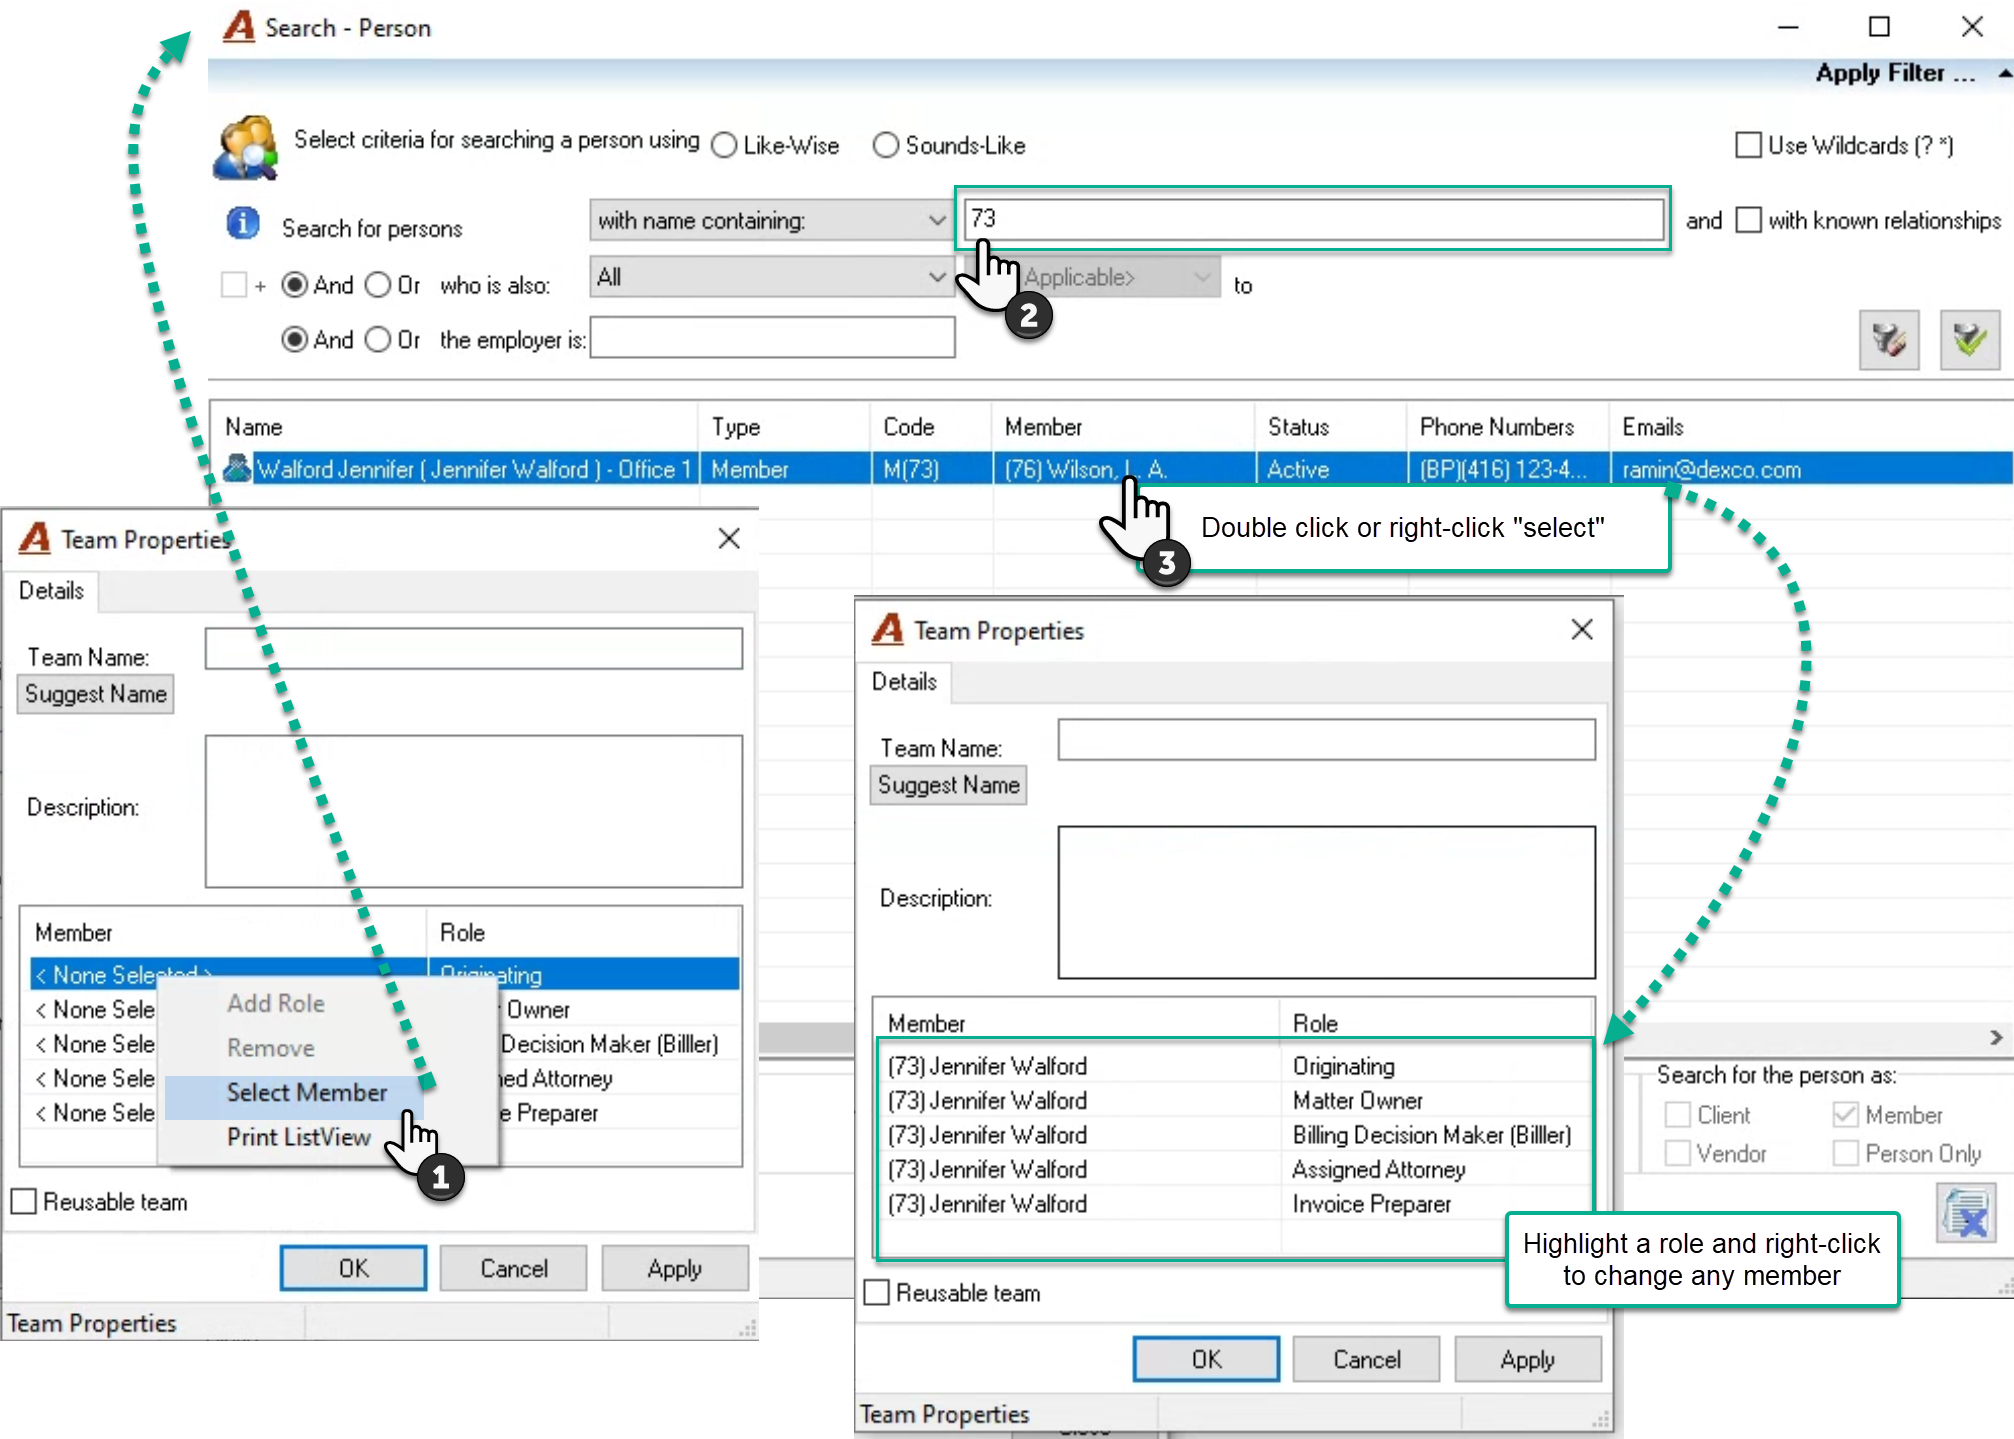Click the Description box in left dialog

474,811
